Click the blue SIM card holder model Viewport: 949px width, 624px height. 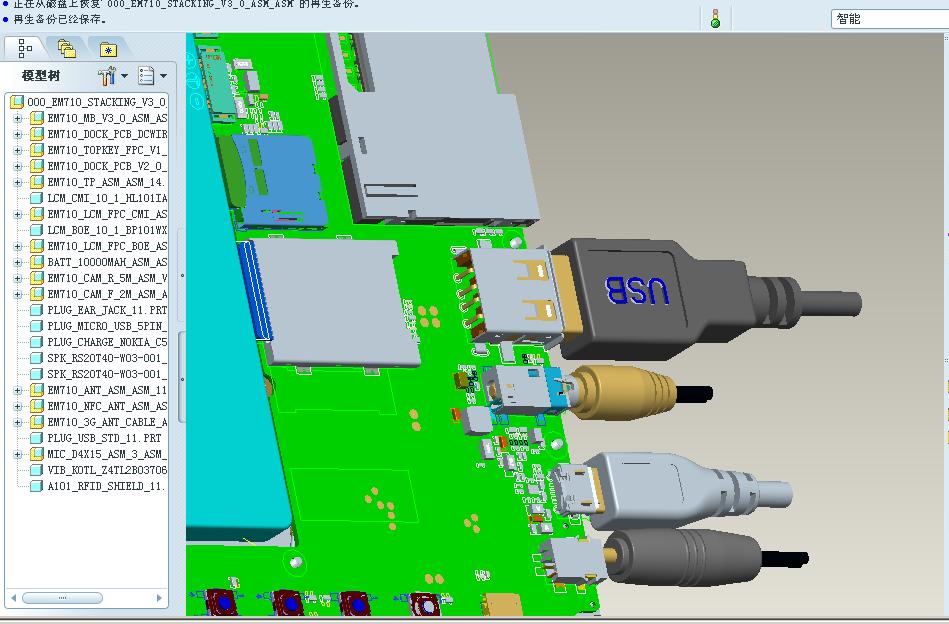278,182
